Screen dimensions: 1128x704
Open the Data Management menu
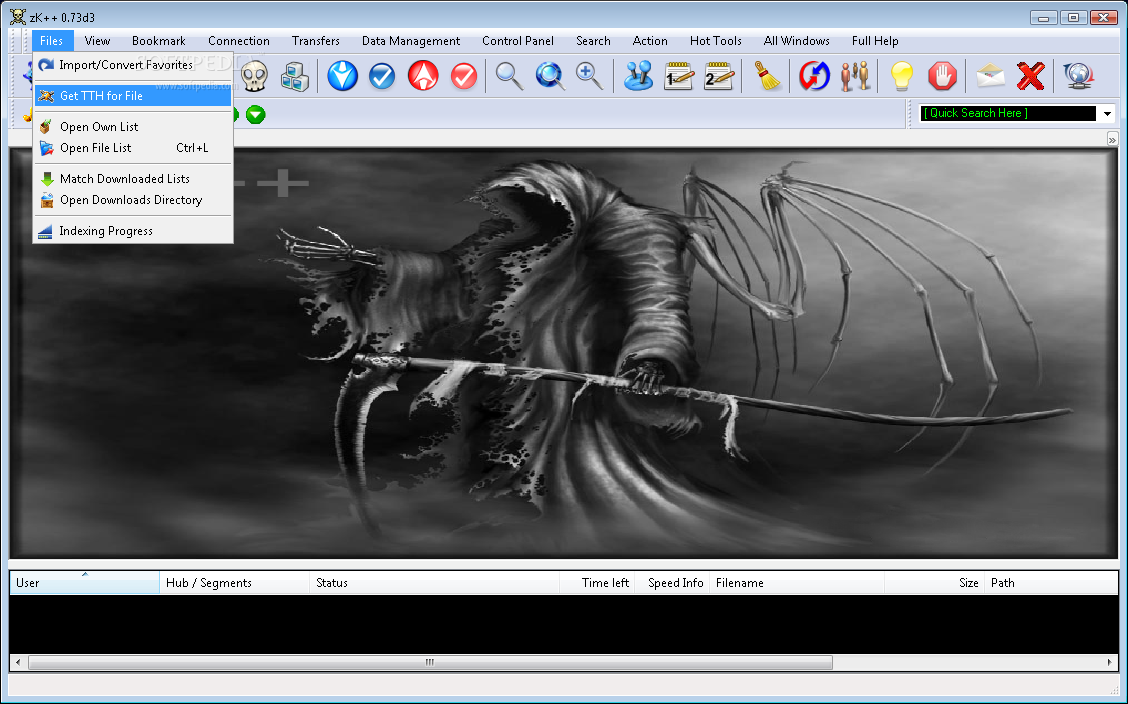pyautogui.click(x=411, y=41)
